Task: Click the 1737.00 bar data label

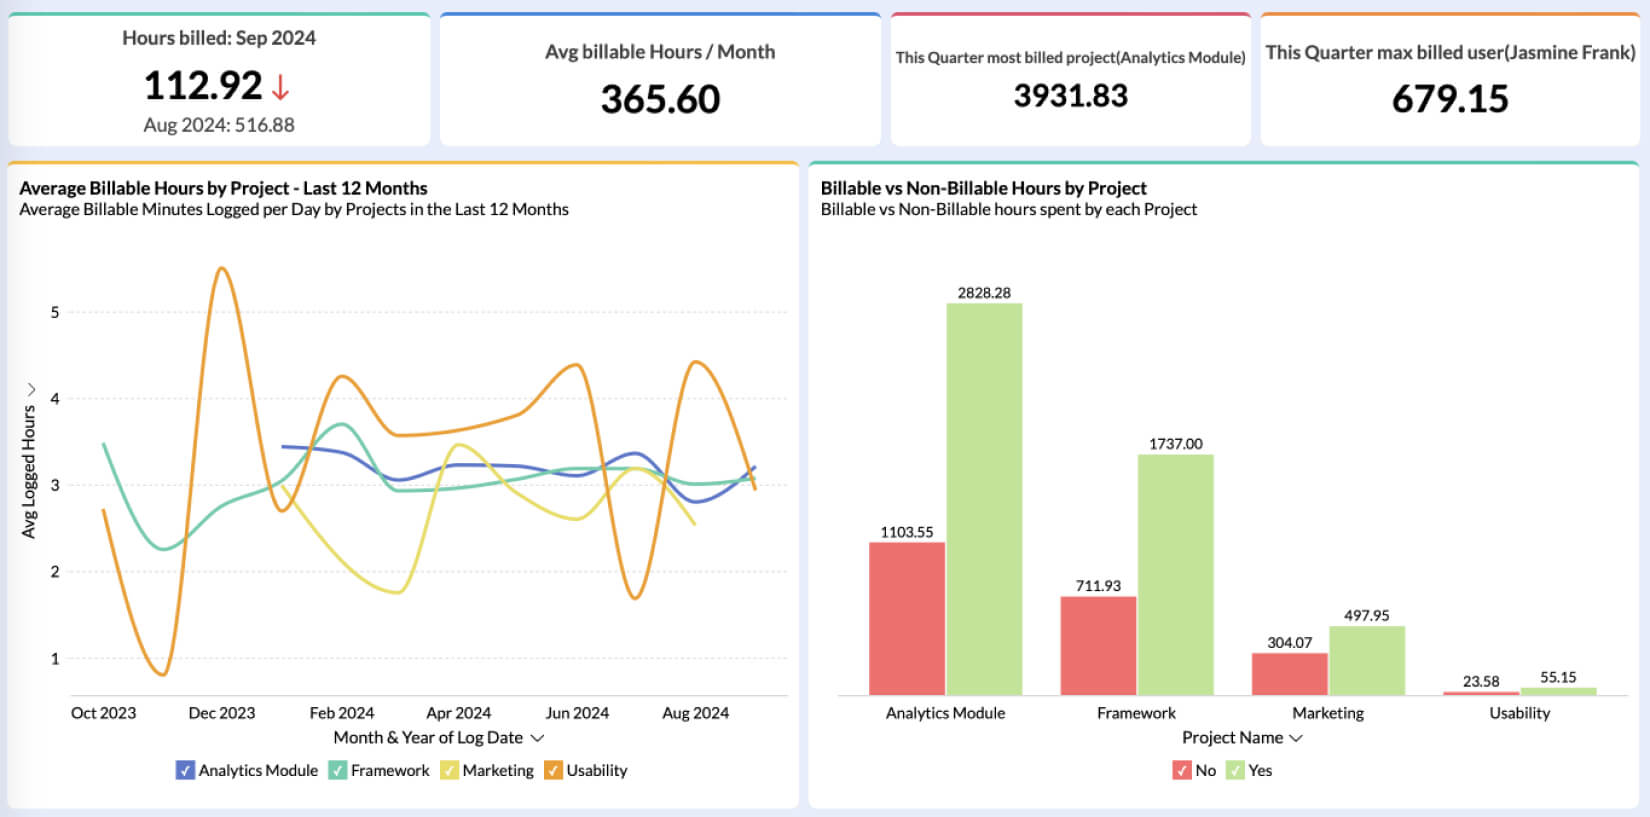Action: (1176, 444)
